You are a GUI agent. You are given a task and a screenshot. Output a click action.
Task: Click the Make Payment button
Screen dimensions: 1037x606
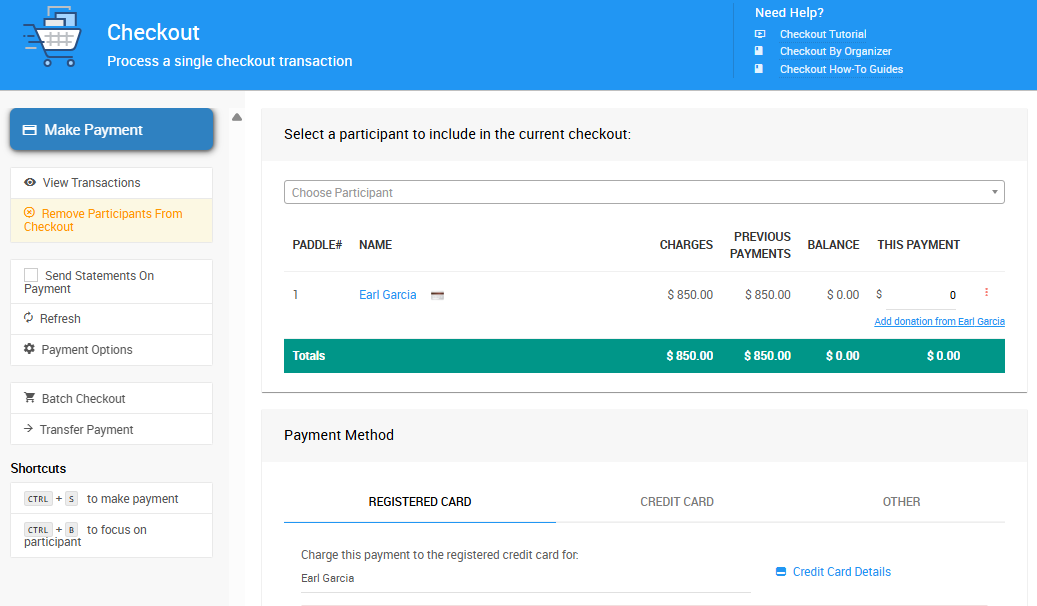[111, 128]
